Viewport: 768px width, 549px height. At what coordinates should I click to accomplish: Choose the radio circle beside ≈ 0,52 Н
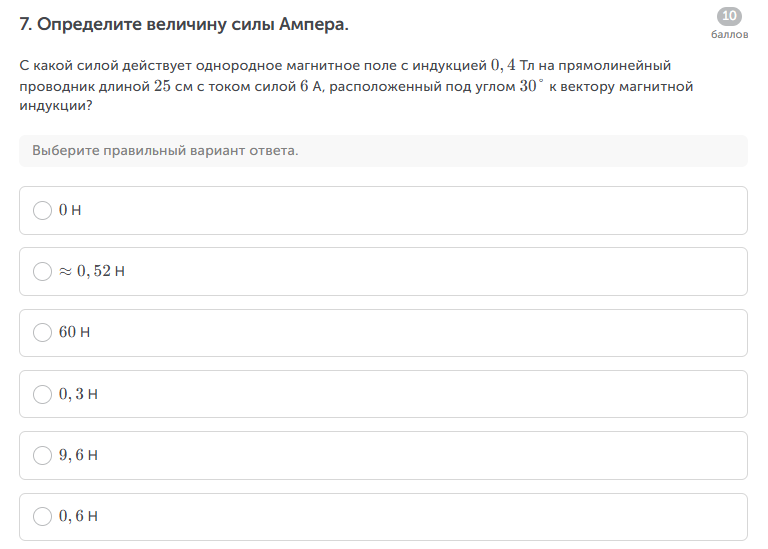click(42, 271)
